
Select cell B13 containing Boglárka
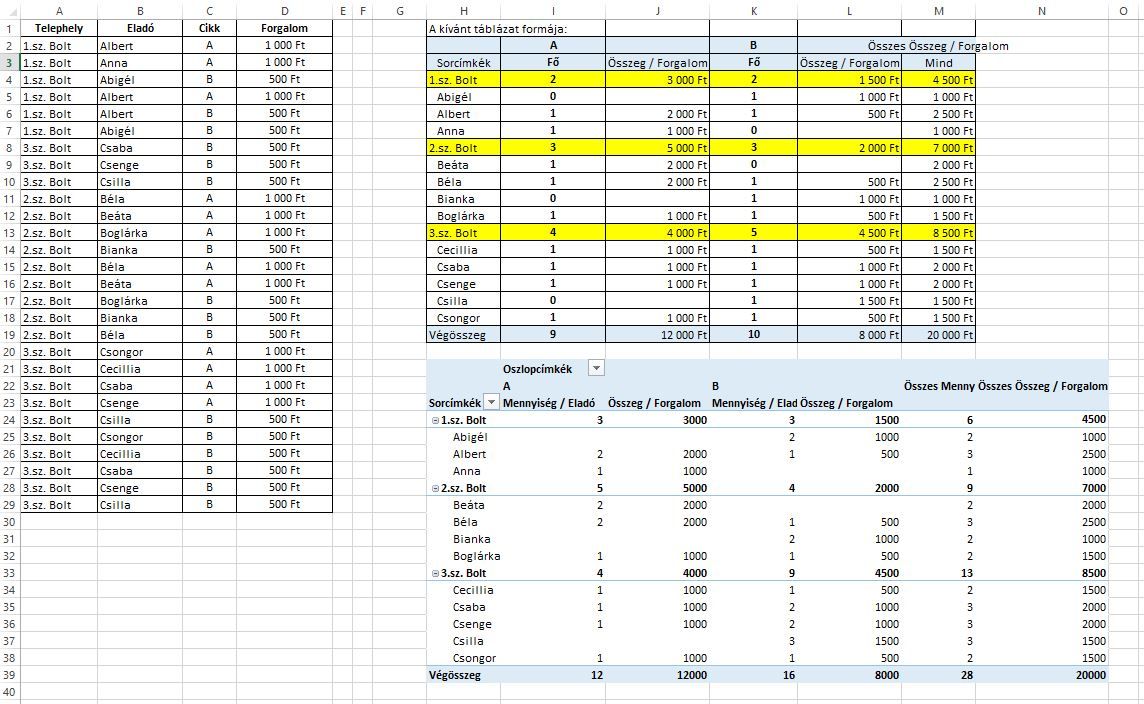140,233
